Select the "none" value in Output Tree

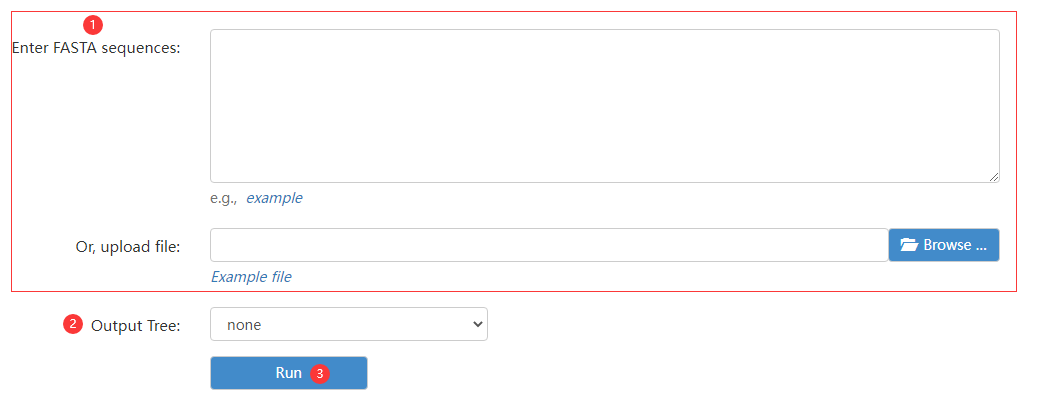coord(244,325)
